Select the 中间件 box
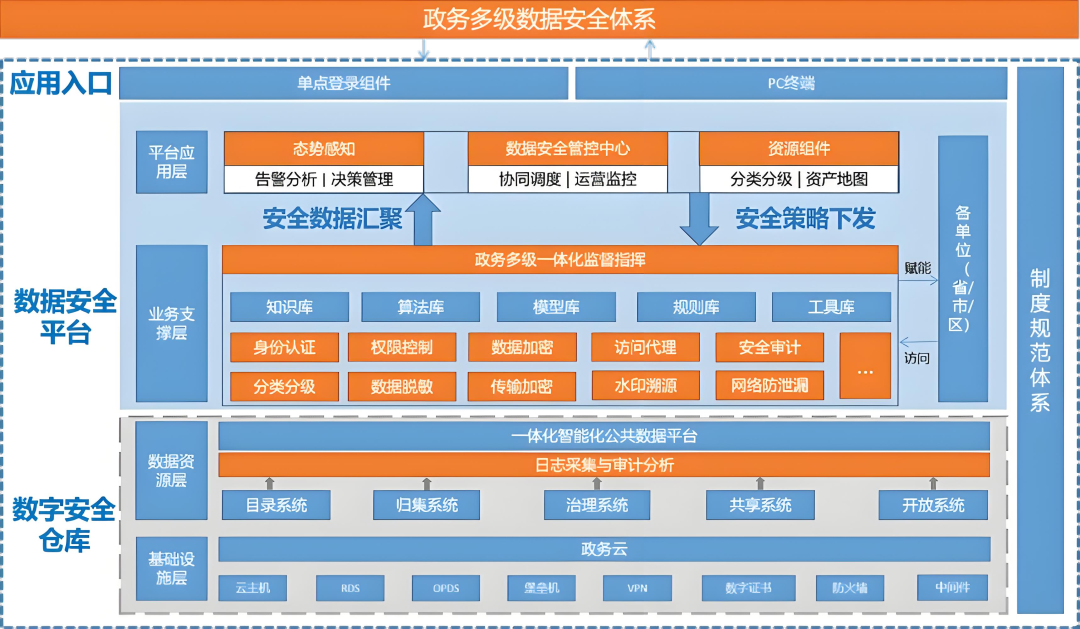The height and width of the screenshot is (629, 1080). [x=953, y=587]
